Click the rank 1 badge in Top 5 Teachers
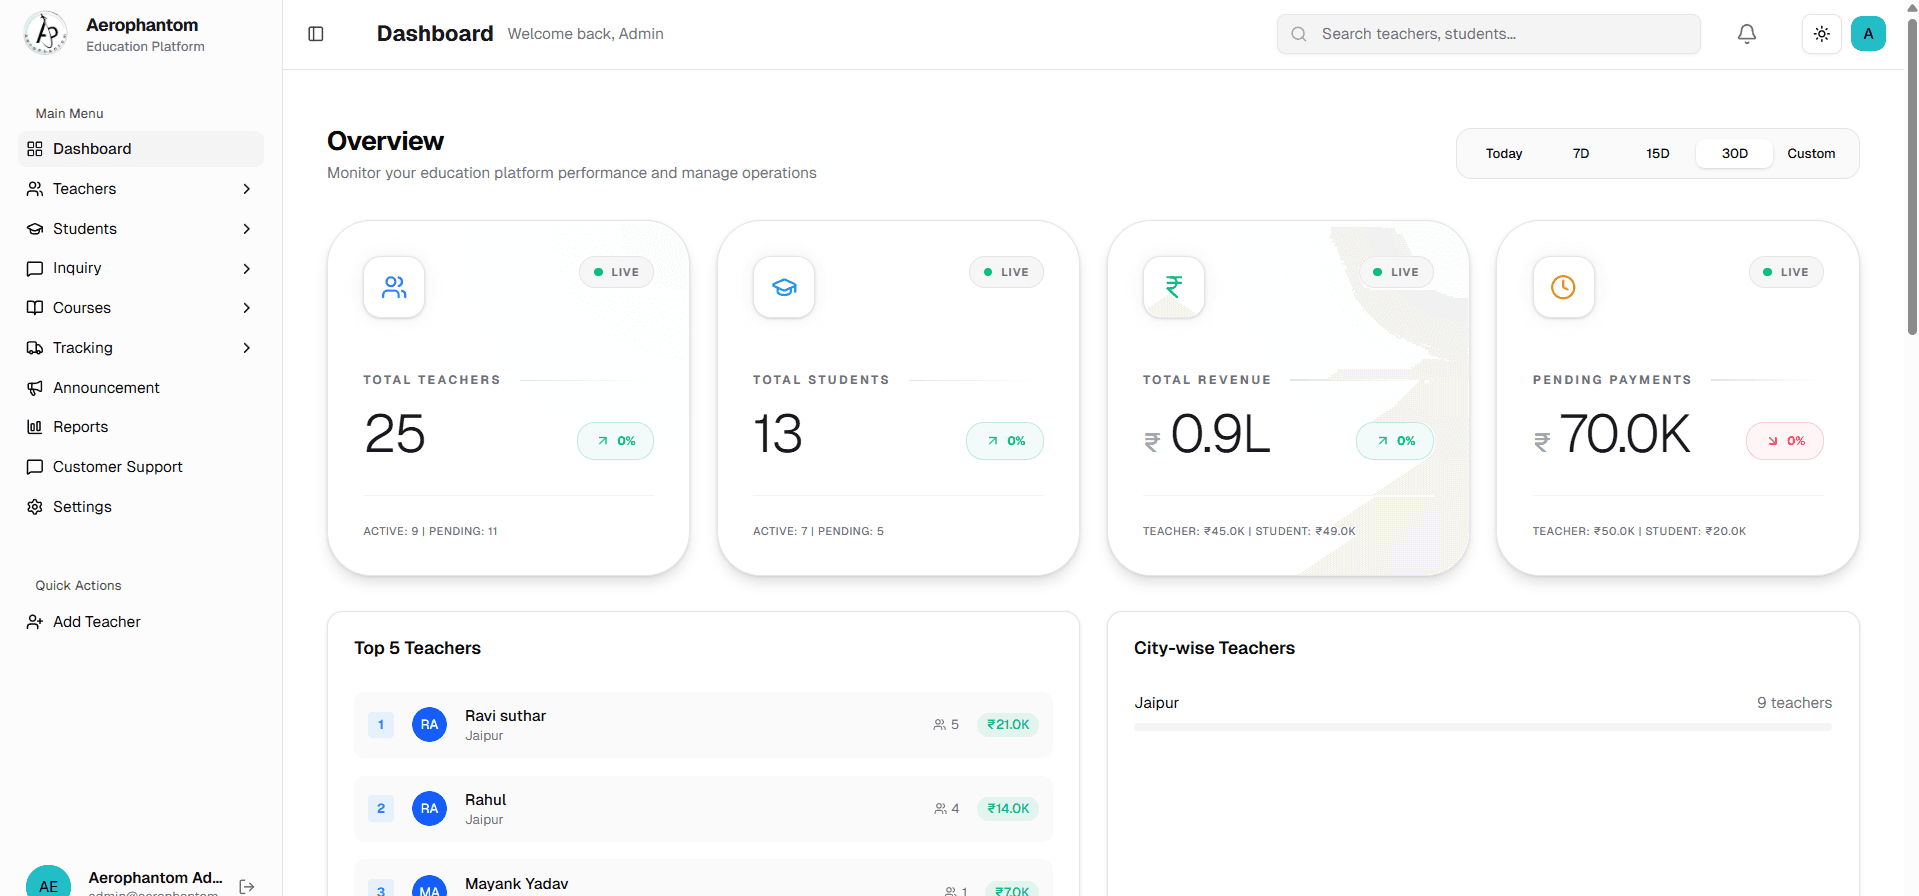This screenshot has height=896, width=1919. point(381,725)
